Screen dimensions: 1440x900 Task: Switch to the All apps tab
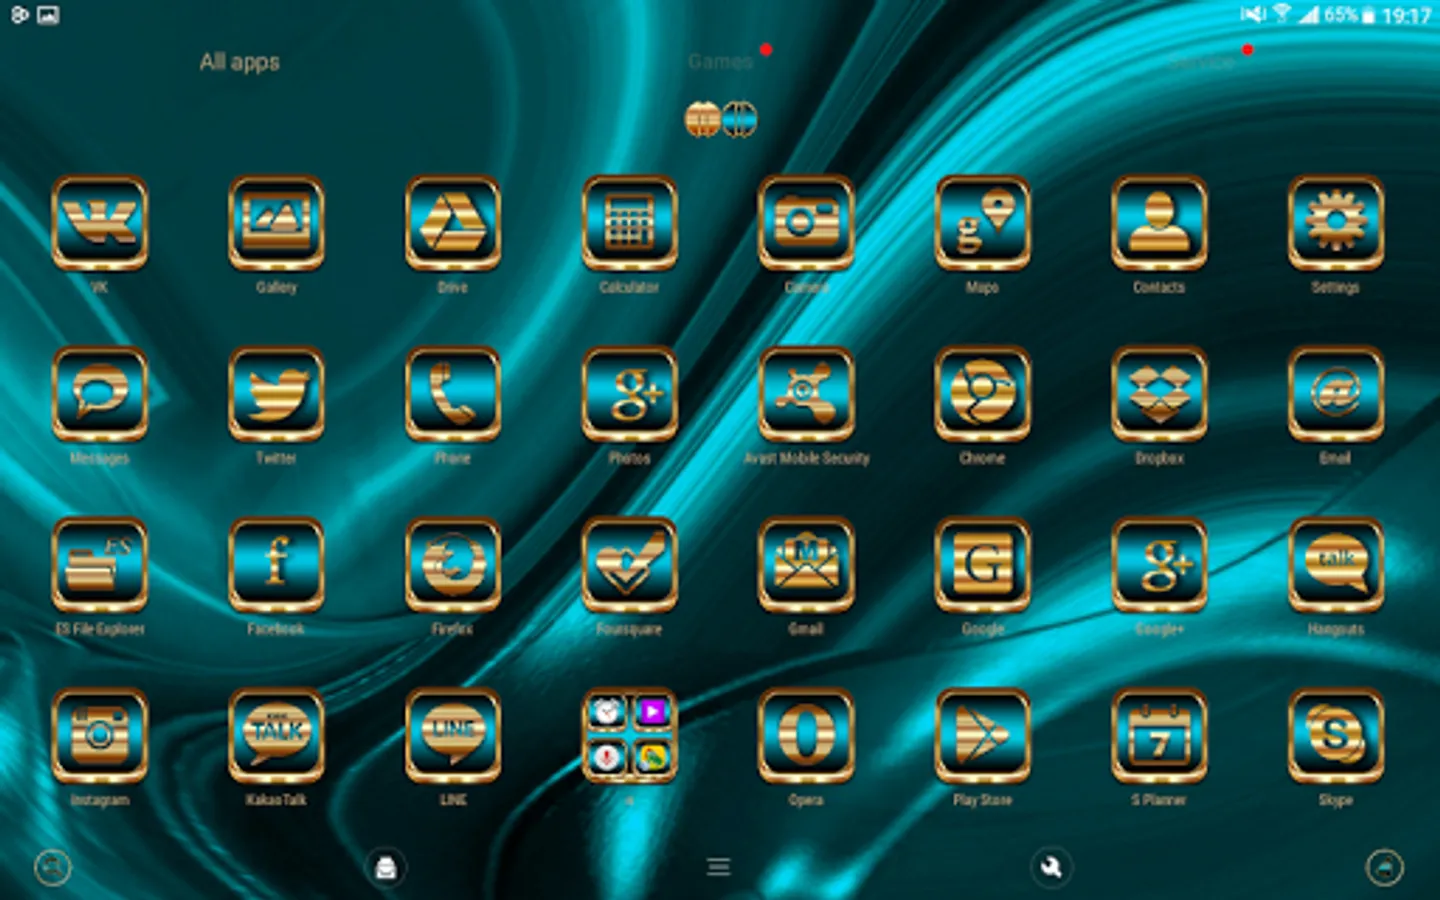click(x=240, y=62)
